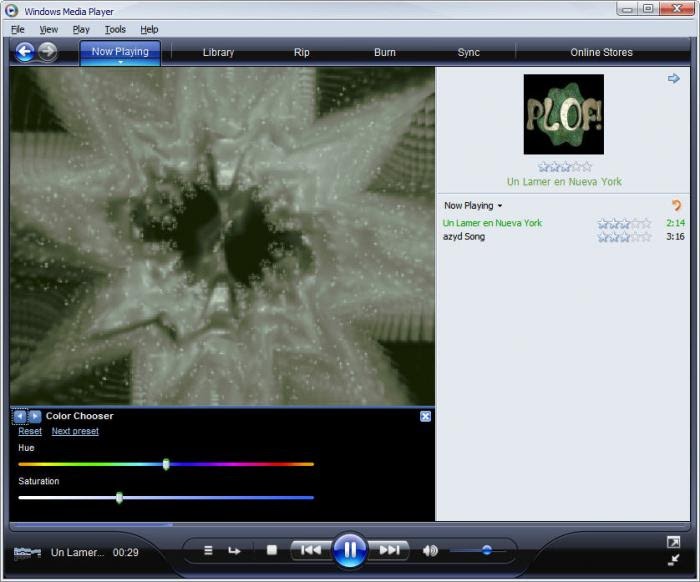Image resolution: width=700 pixels, height=582 pixels.
Task: Open the View menu
Action: [x=49, y=29]
